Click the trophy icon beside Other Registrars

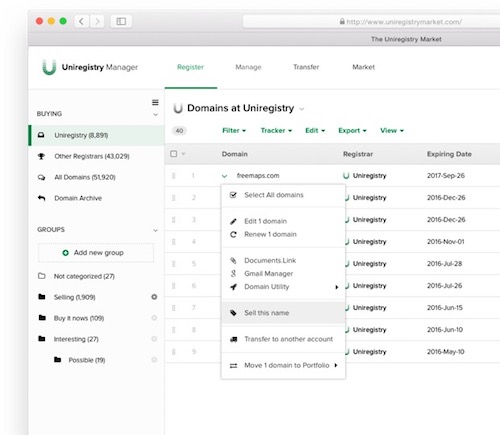tap(41, 156)
